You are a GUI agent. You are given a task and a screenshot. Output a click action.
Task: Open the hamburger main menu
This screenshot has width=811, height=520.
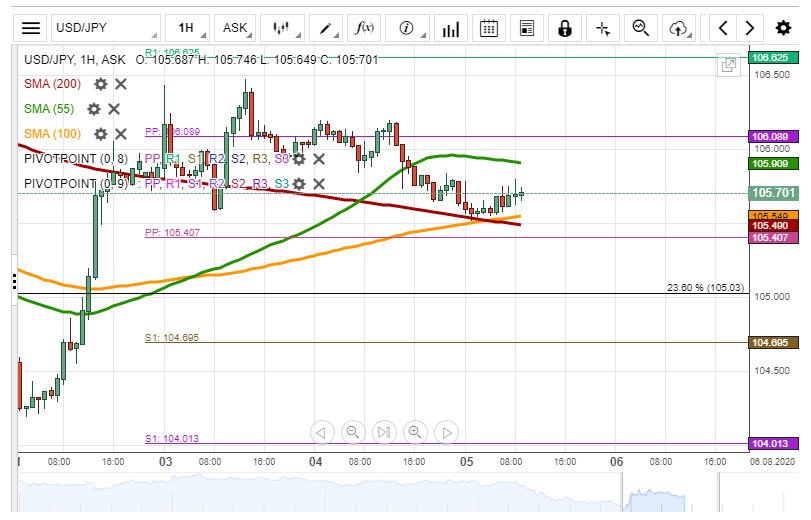(x=31, y=28)
